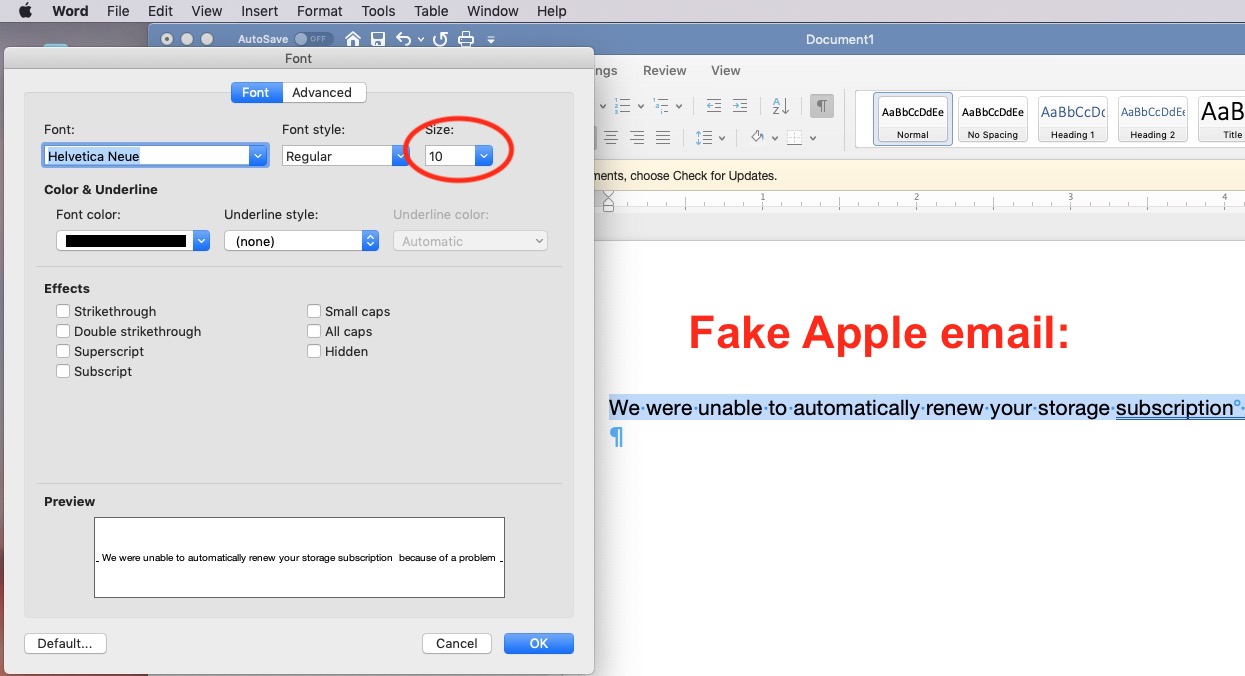
Task: Click the Helvetica Neue font name field
Action: click(x=147, y=156)
